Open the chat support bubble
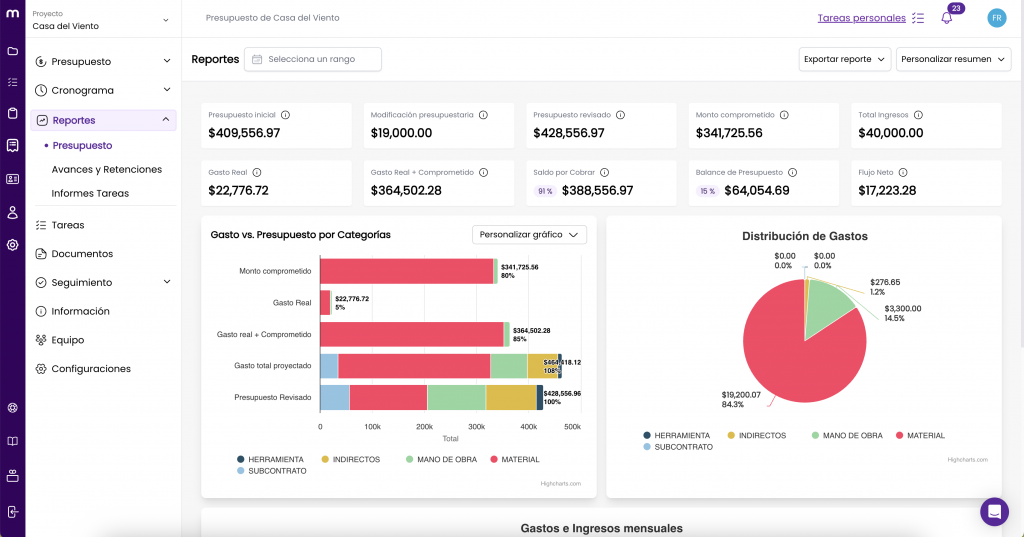This screenshot has width=1024, height=537. coord(994,511)
